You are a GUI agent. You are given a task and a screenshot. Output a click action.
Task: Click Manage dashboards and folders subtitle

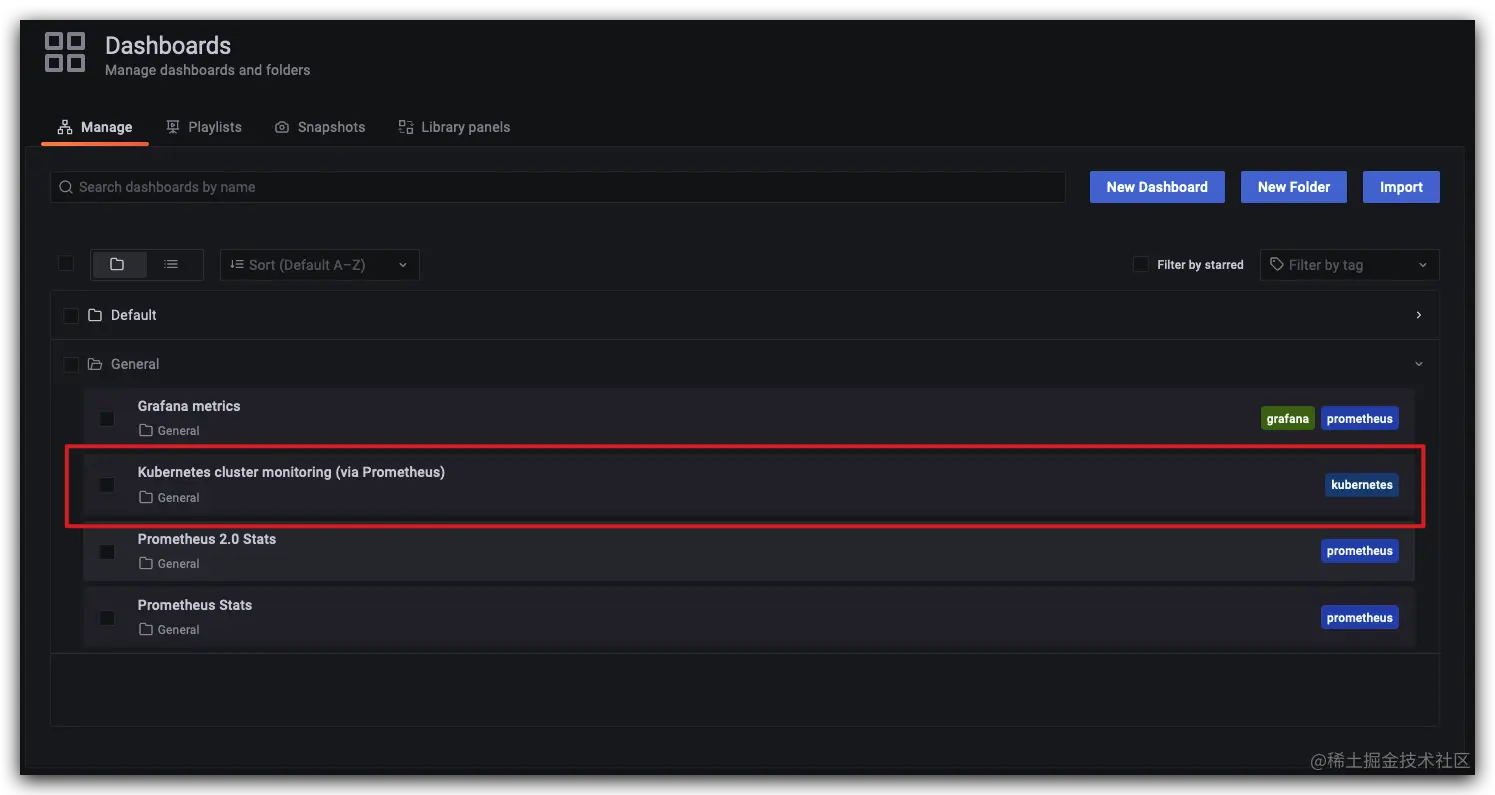point(208,70)
